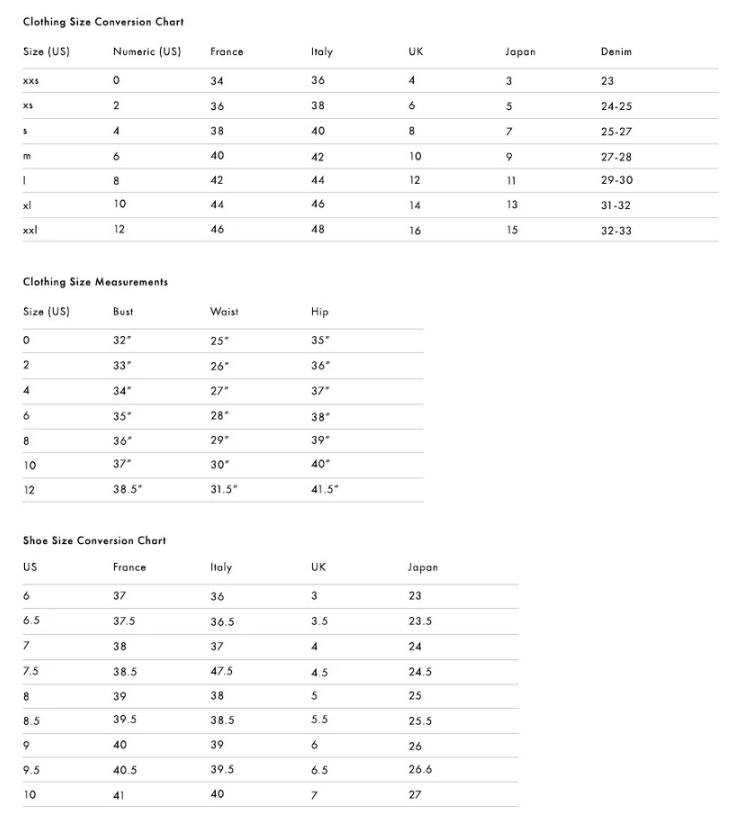
Task: Select the "Numeric (US)" column header
Action: click(x=146, y=52)
